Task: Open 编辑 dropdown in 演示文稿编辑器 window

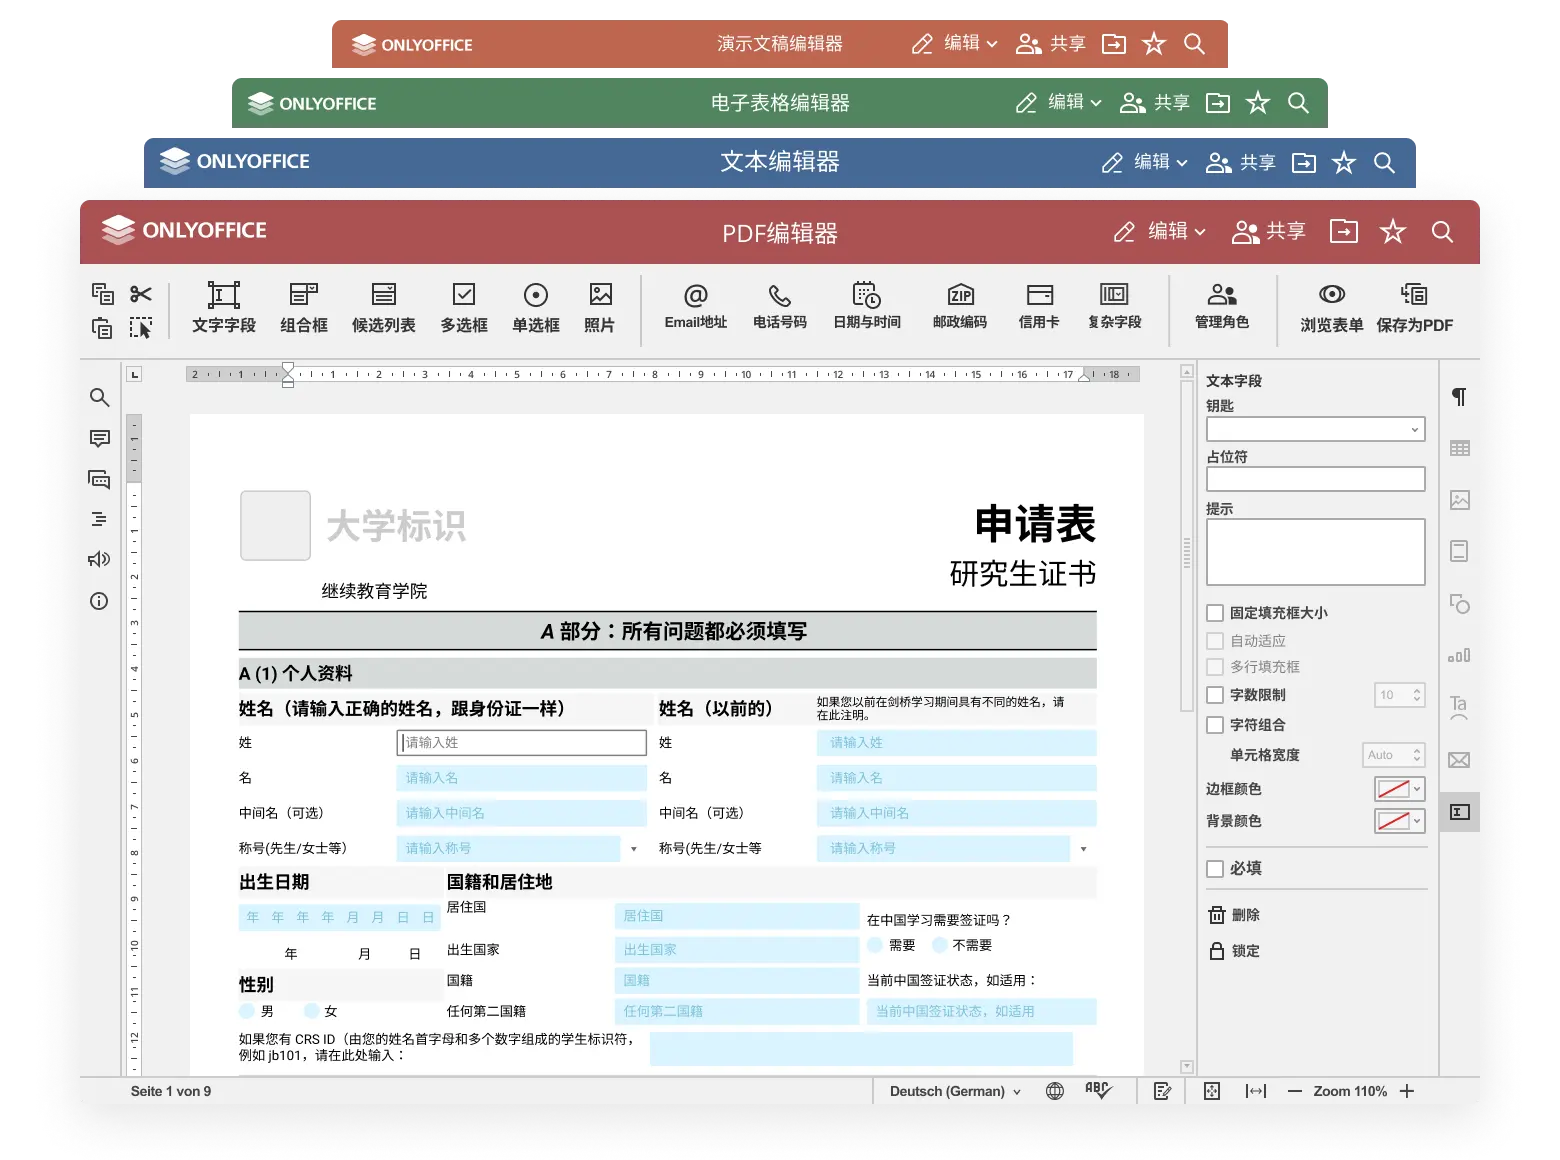Action: coord(955,43)
